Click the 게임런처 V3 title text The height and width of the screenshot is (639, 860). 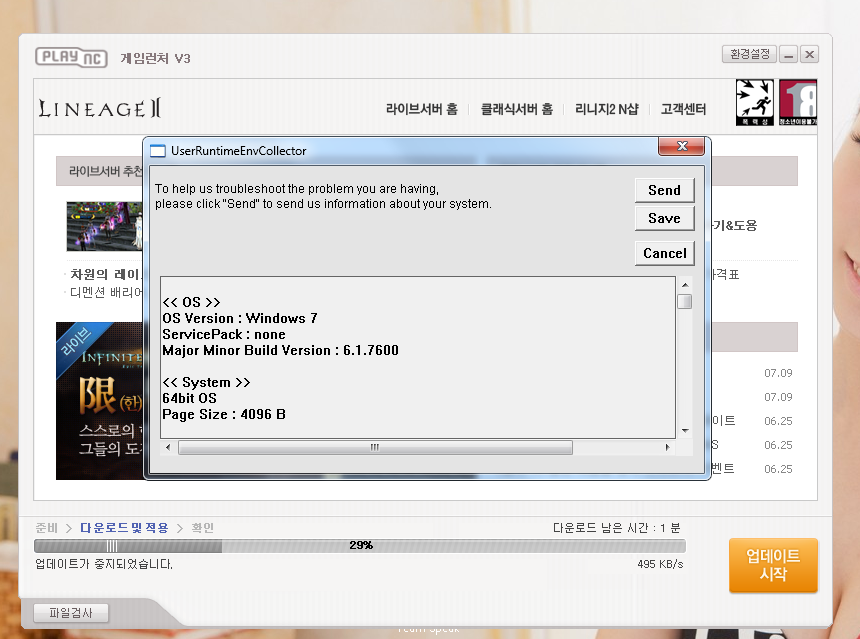pyautogui.click(x=155, y=58)
